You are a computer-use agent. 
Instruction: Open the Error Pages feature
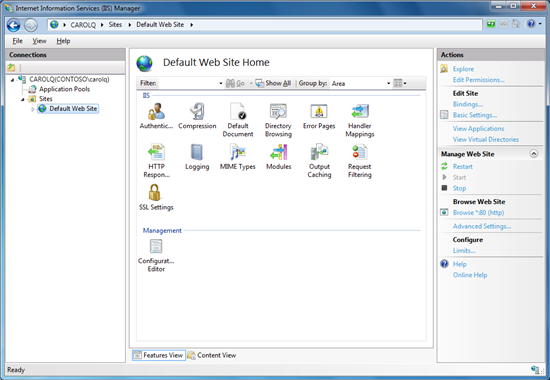[319, 116]
